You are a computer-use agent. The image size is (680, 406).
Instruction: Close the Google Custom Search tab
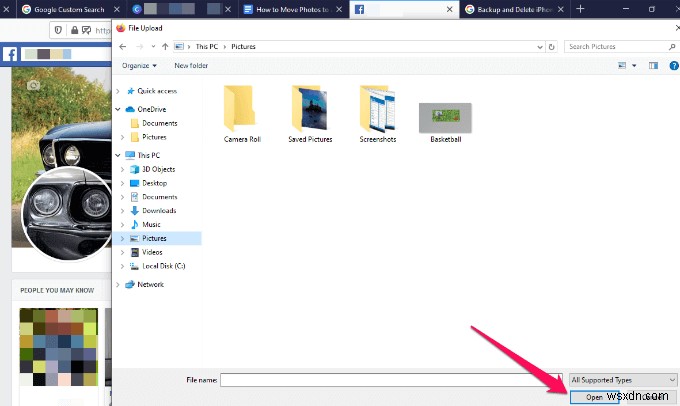[x=117, y=9]
